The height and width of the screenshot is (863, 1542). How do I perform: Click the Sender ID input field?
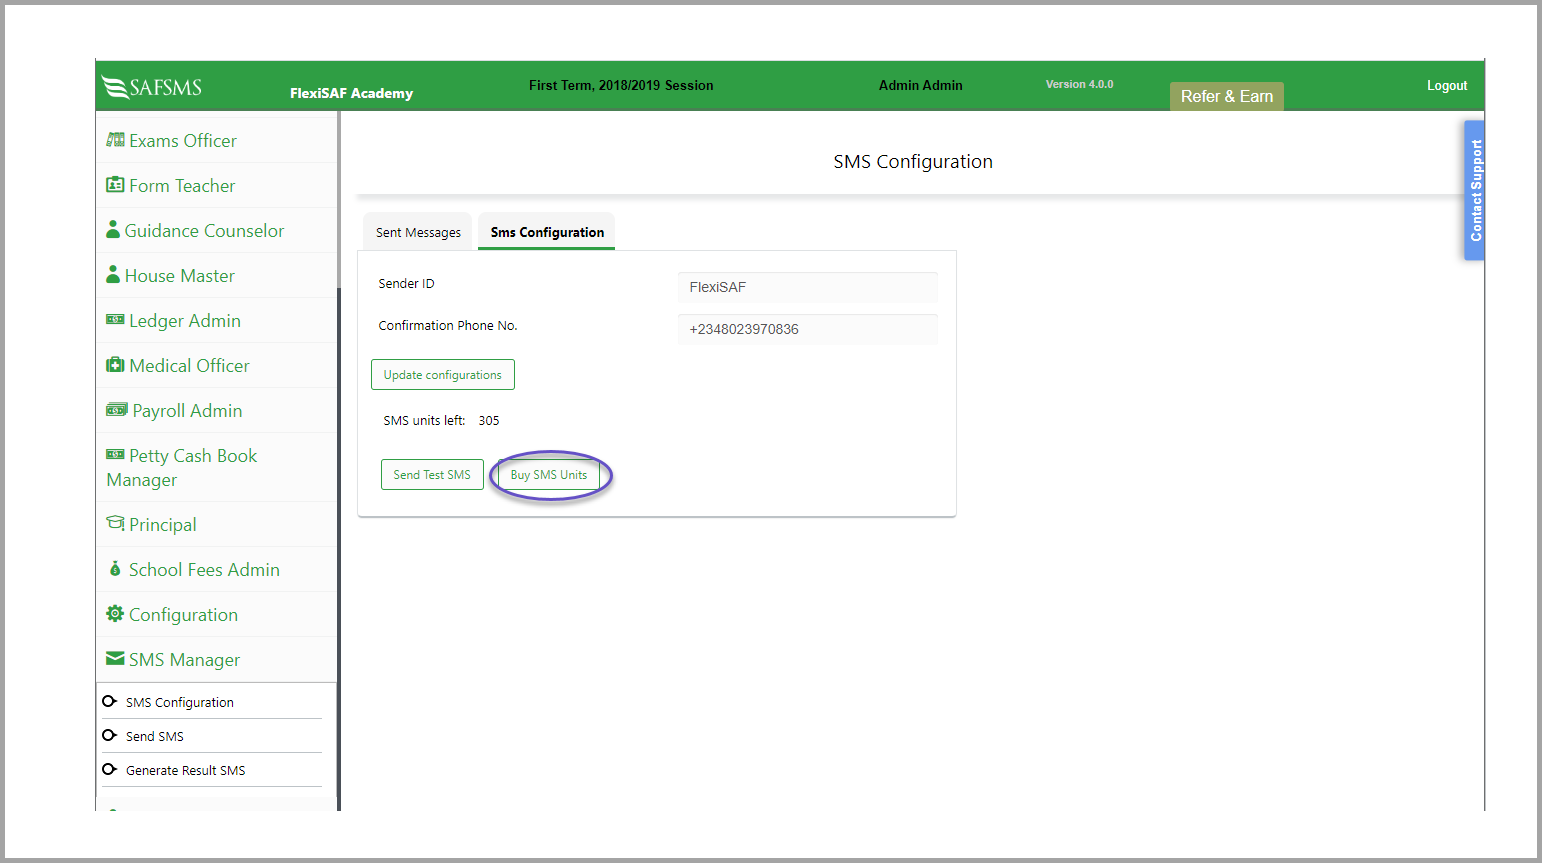808,287
